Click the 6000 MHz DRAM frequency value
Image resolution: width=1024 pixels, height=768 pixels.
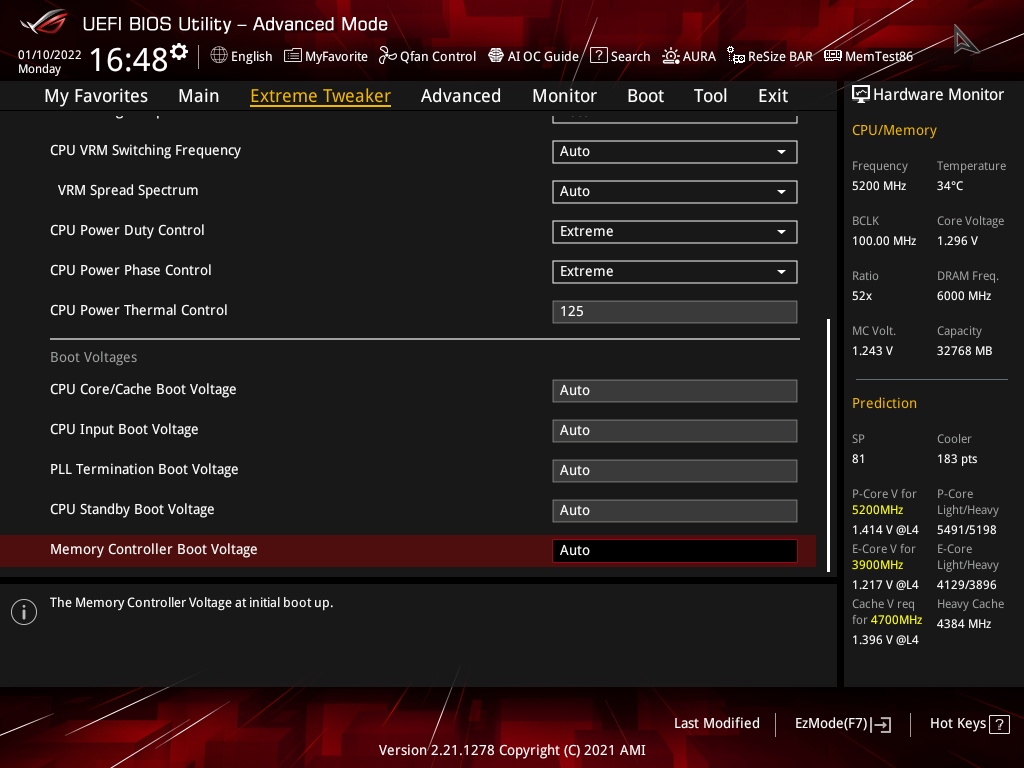[964, 296]
